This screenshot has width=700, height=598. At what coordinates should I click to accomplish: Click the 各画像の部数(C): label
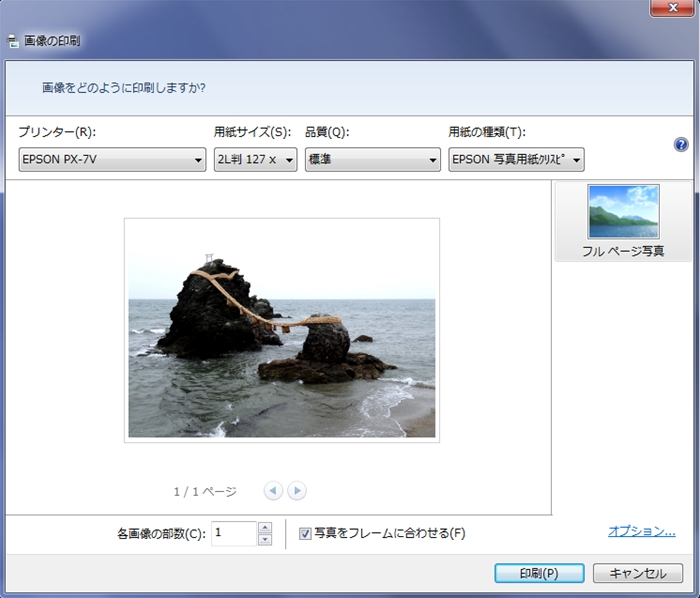point(162,534)
